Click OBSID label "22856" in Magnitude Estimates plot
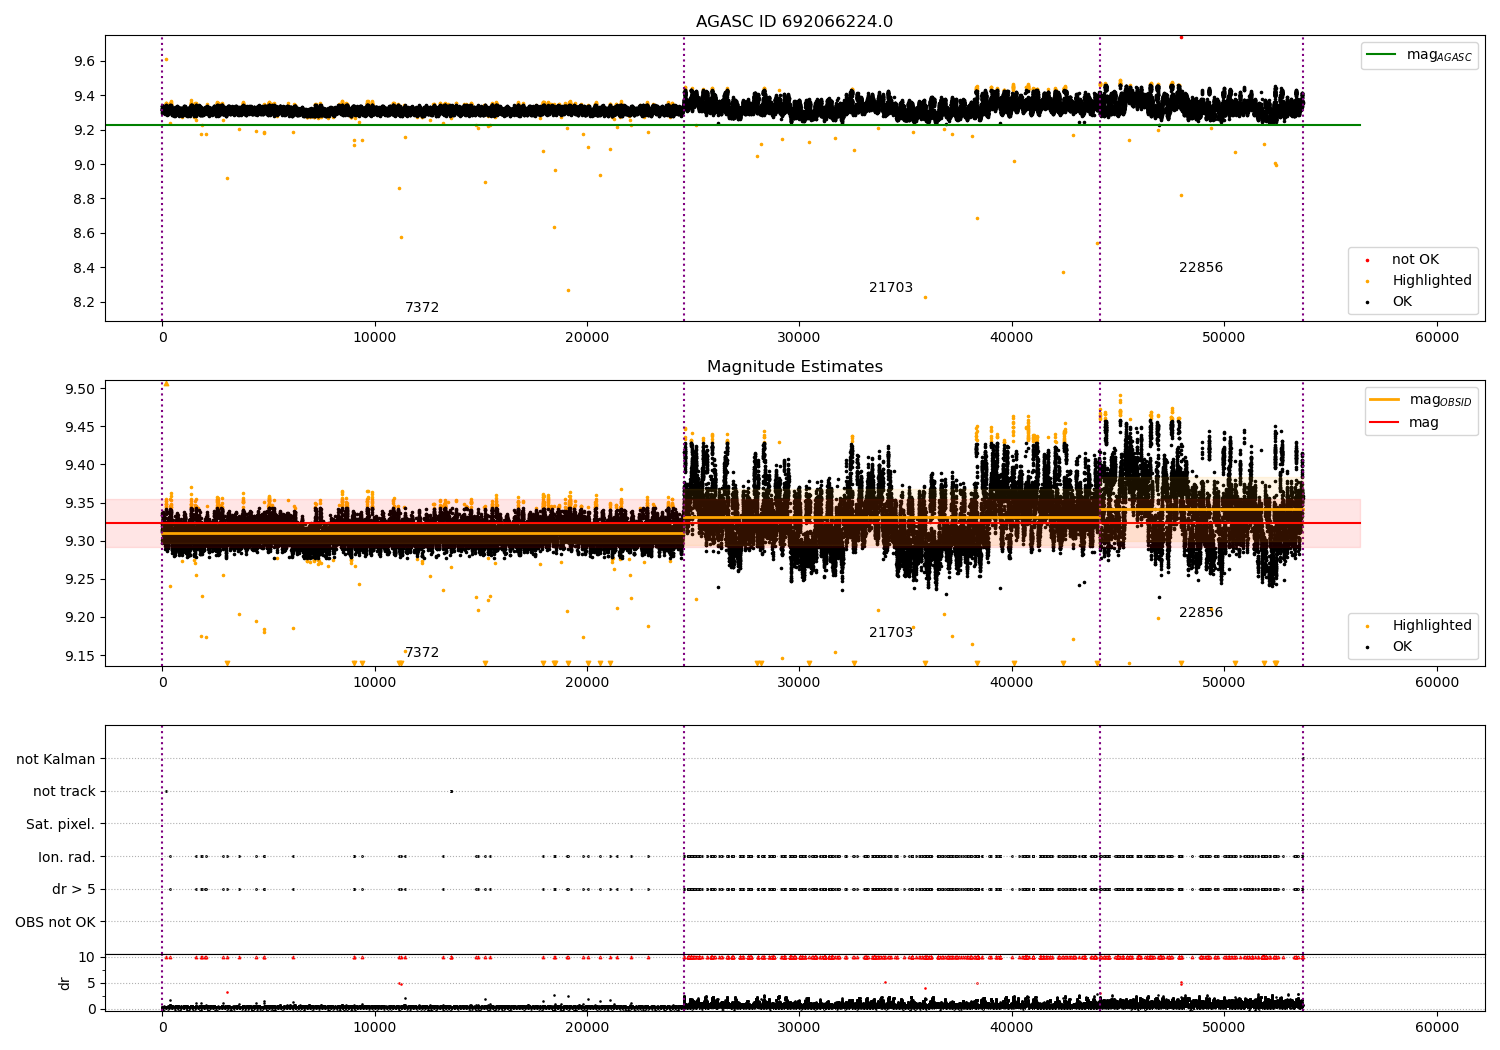Image resolution: width=1500 pixels, height=1050 pixels. click(1200, 612)
